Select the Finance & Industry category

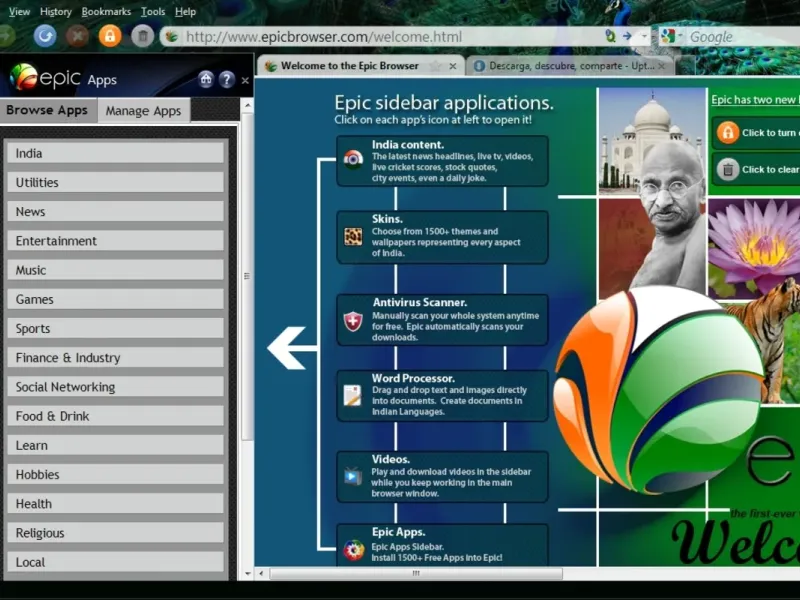click(115, 358)
